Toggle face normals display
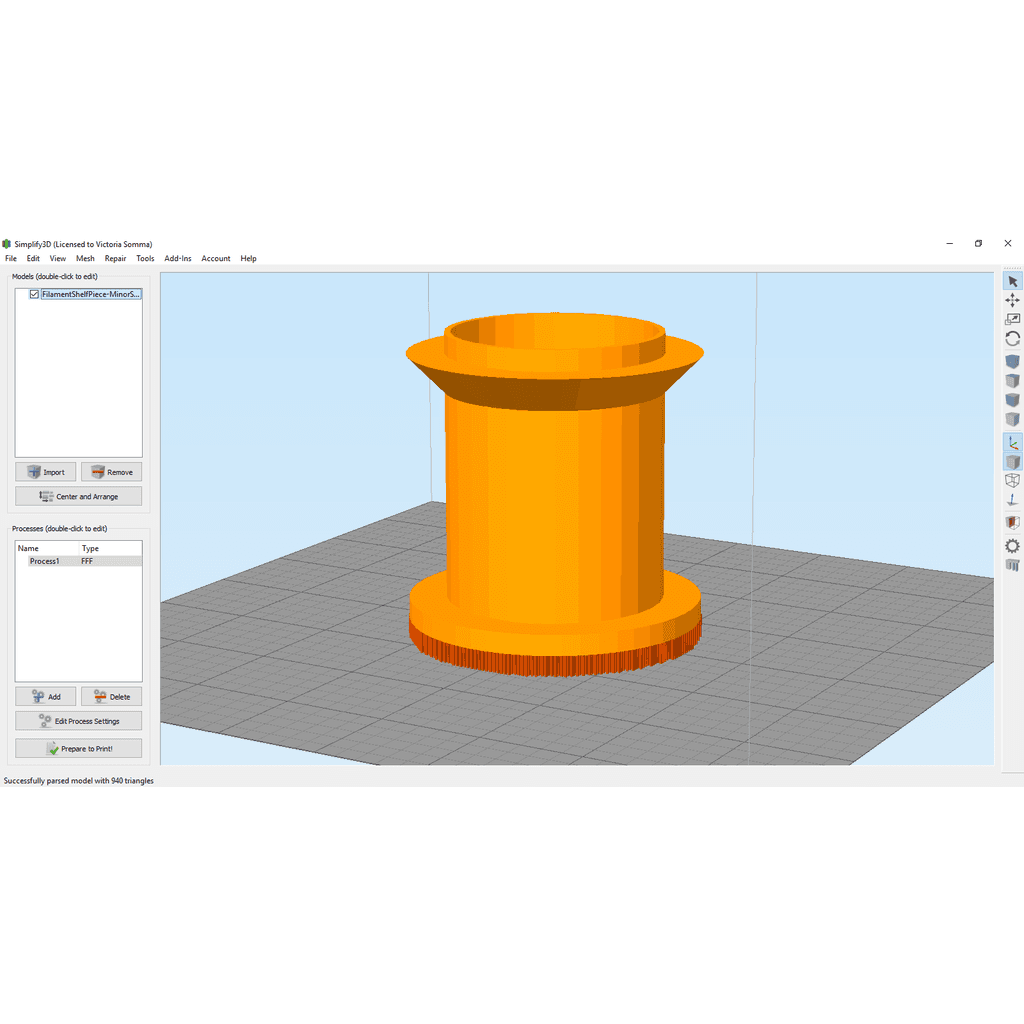 click(1012, 500)
